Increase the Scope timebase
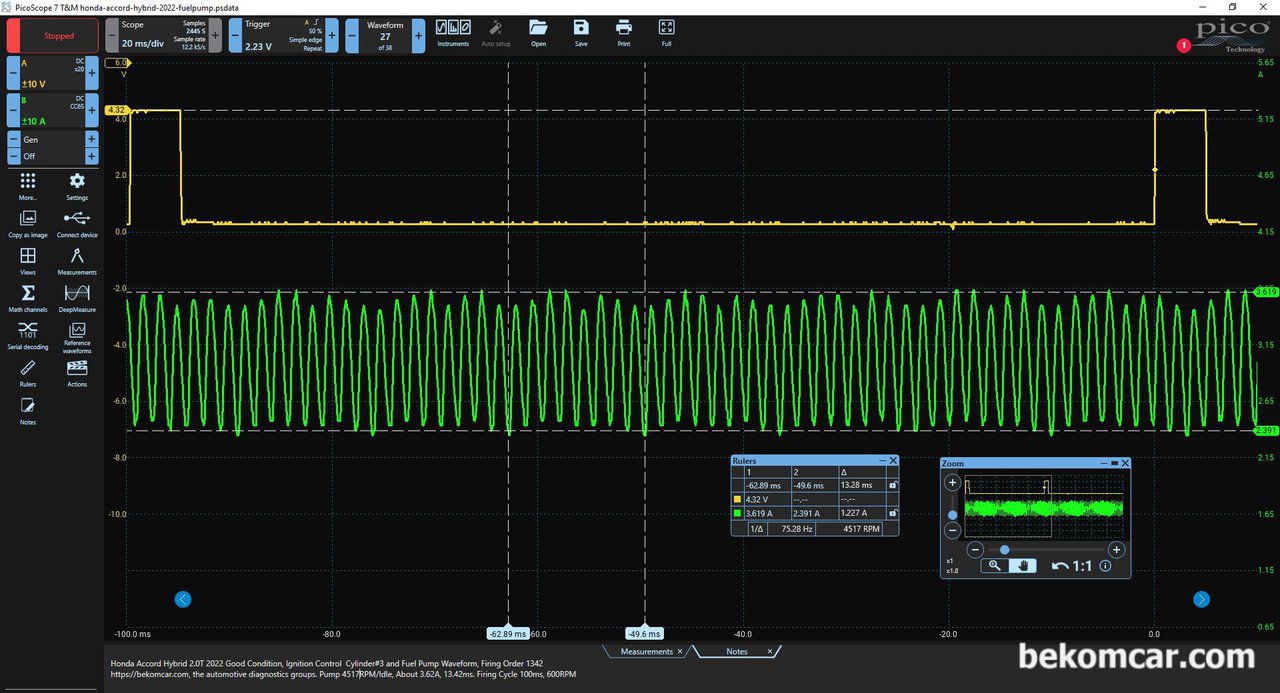Image resolution: width=1280 pixels, height=693 pixels. click(215, 36)
